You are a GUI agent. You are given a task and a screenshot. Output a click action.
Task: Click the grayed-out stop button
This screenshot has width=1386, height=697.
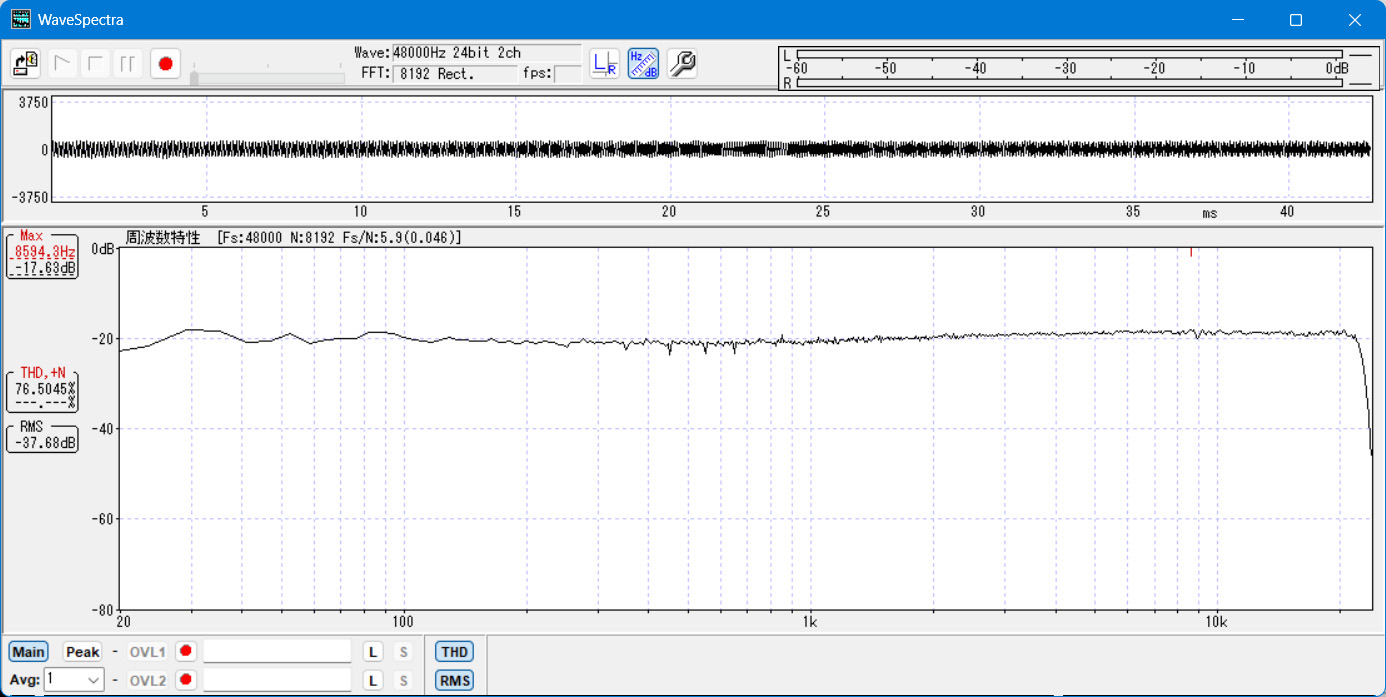click(x=96, y=64)
